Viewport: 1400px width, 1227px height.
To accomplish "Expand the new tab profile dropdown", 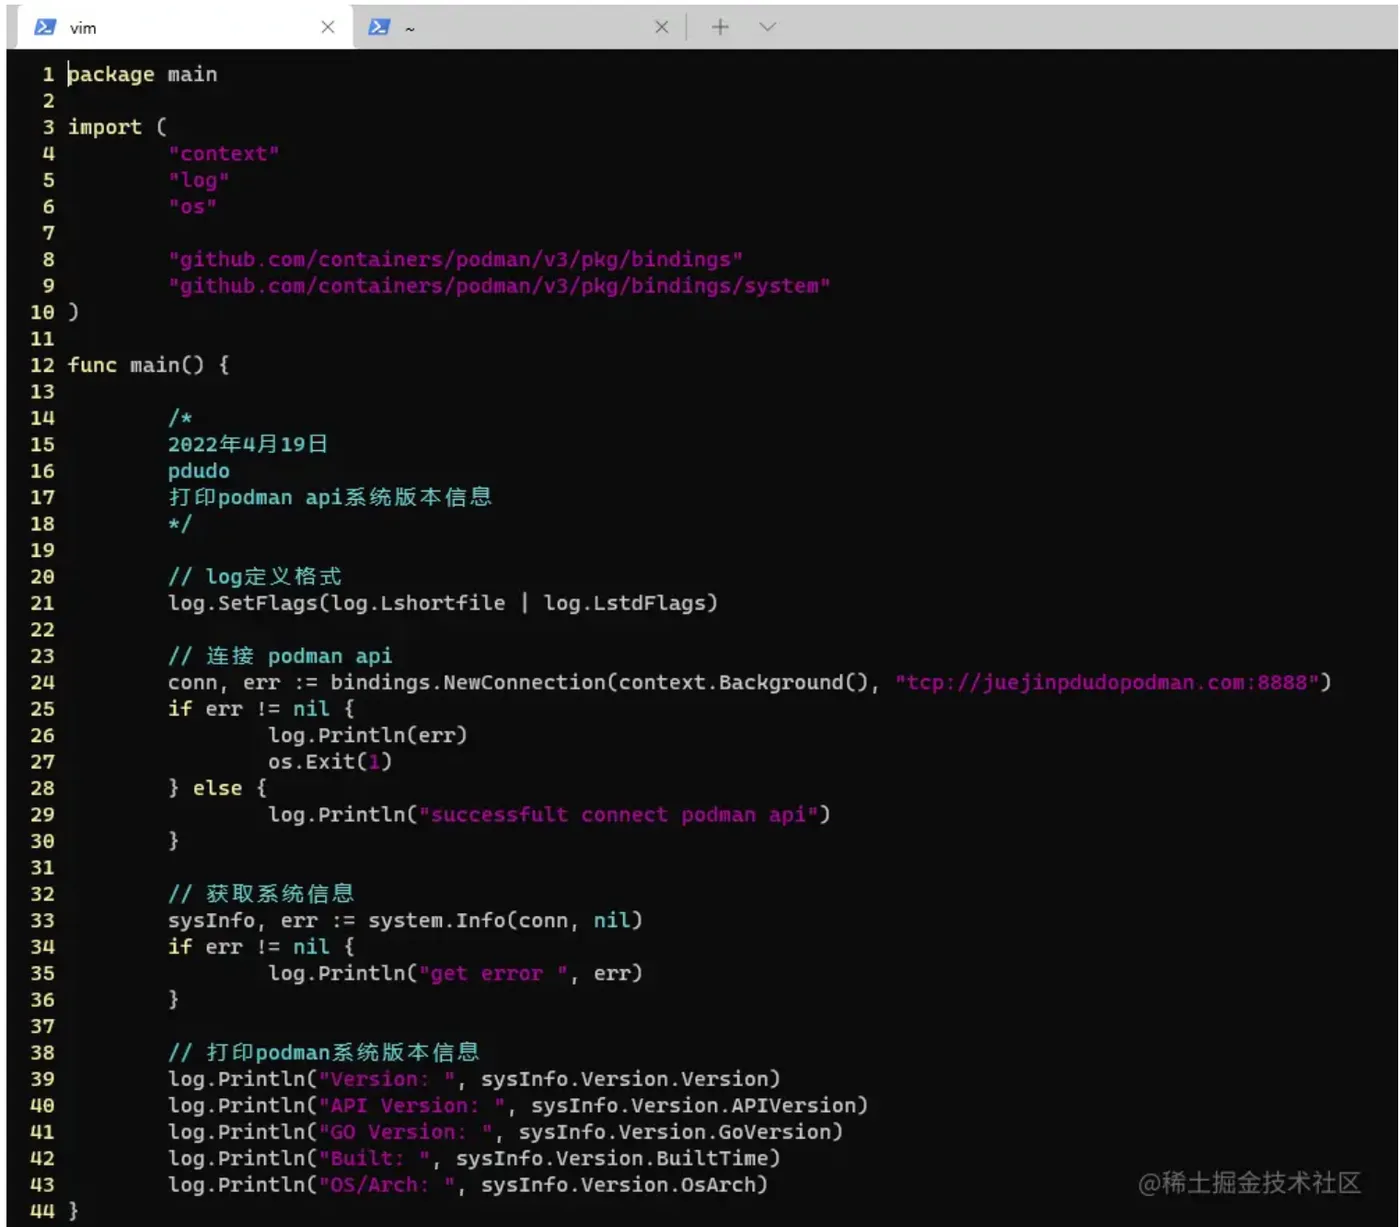I will pos(767,27).
